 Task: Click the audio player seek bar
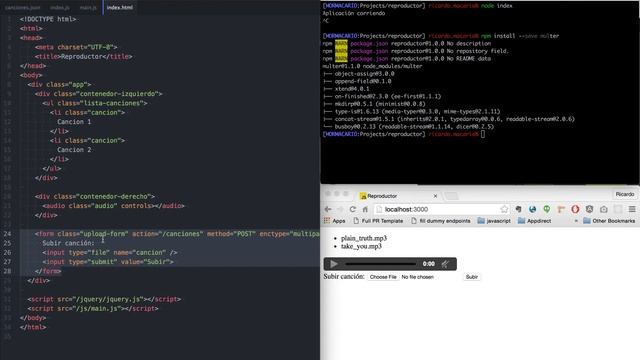(x=380, y=264)
